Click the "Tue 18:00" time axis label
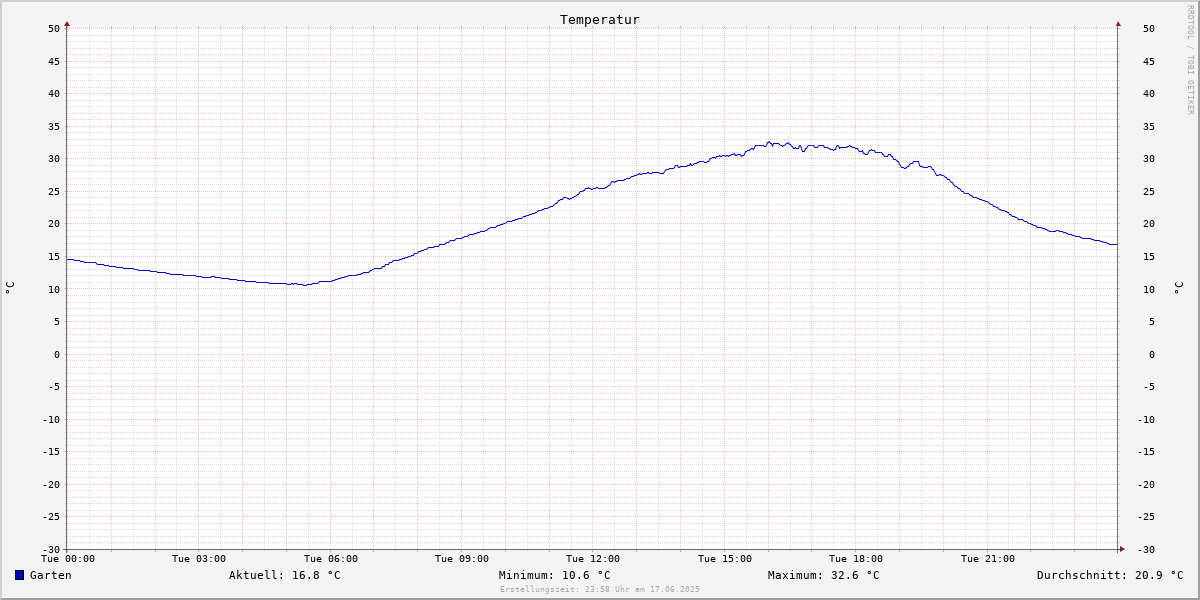Screen dimensions: 1200x600 coord(856,559)
